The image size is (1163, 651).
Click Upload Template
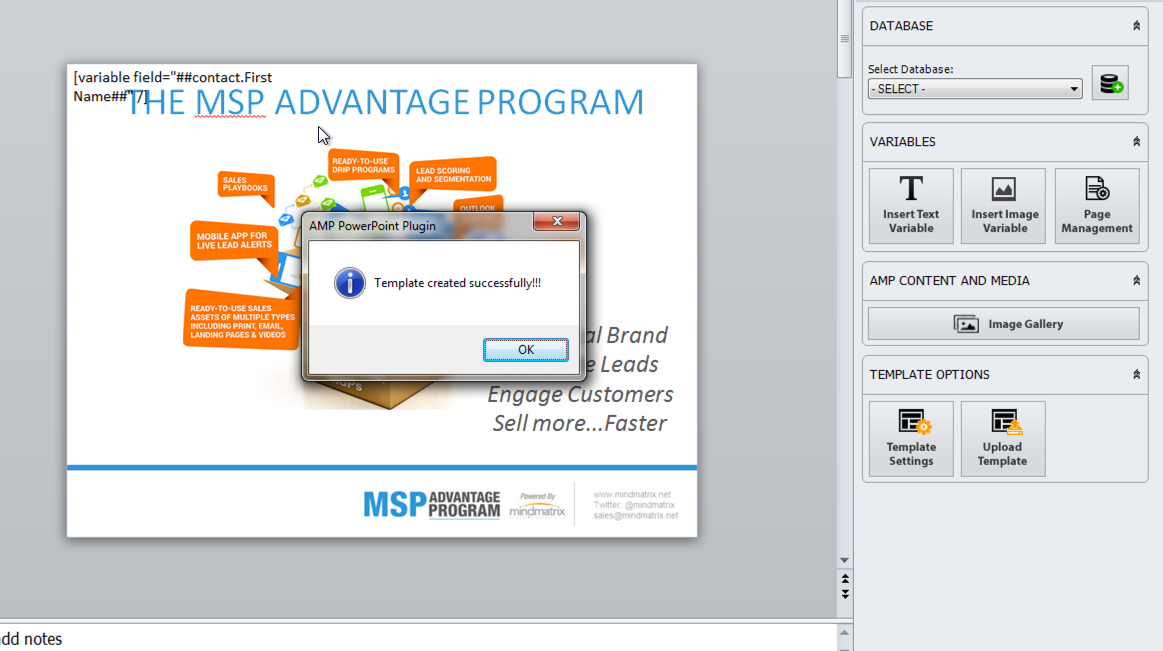coord(1003,439)
